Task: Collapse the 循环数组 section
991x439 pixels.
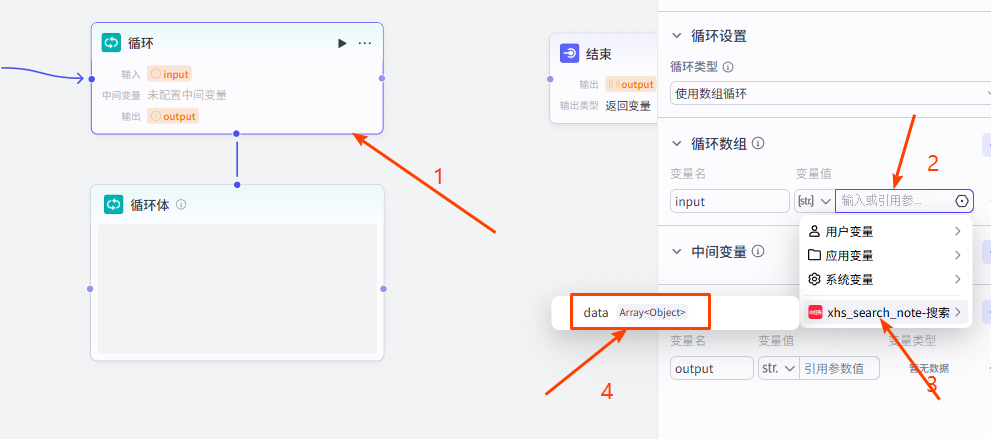Action: tap(677, 144)
